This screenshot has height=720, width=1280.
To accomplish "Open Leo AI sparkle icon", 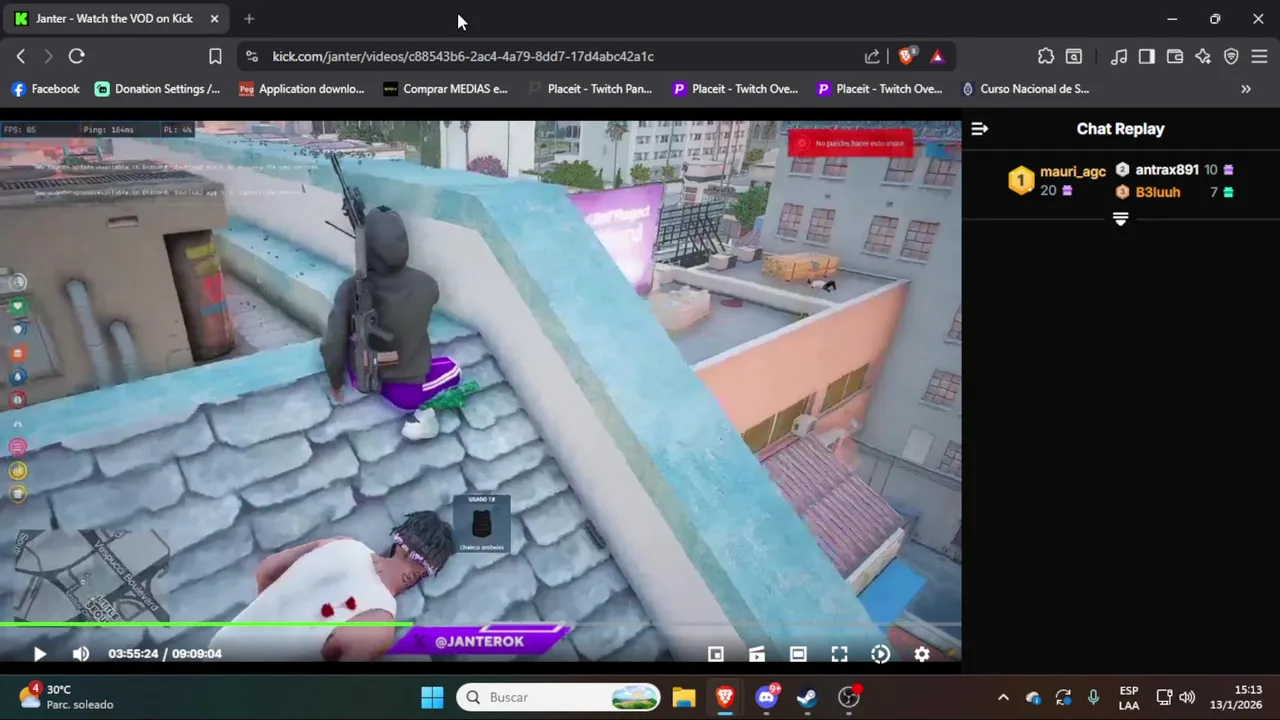I will [x=1203, y=57].
